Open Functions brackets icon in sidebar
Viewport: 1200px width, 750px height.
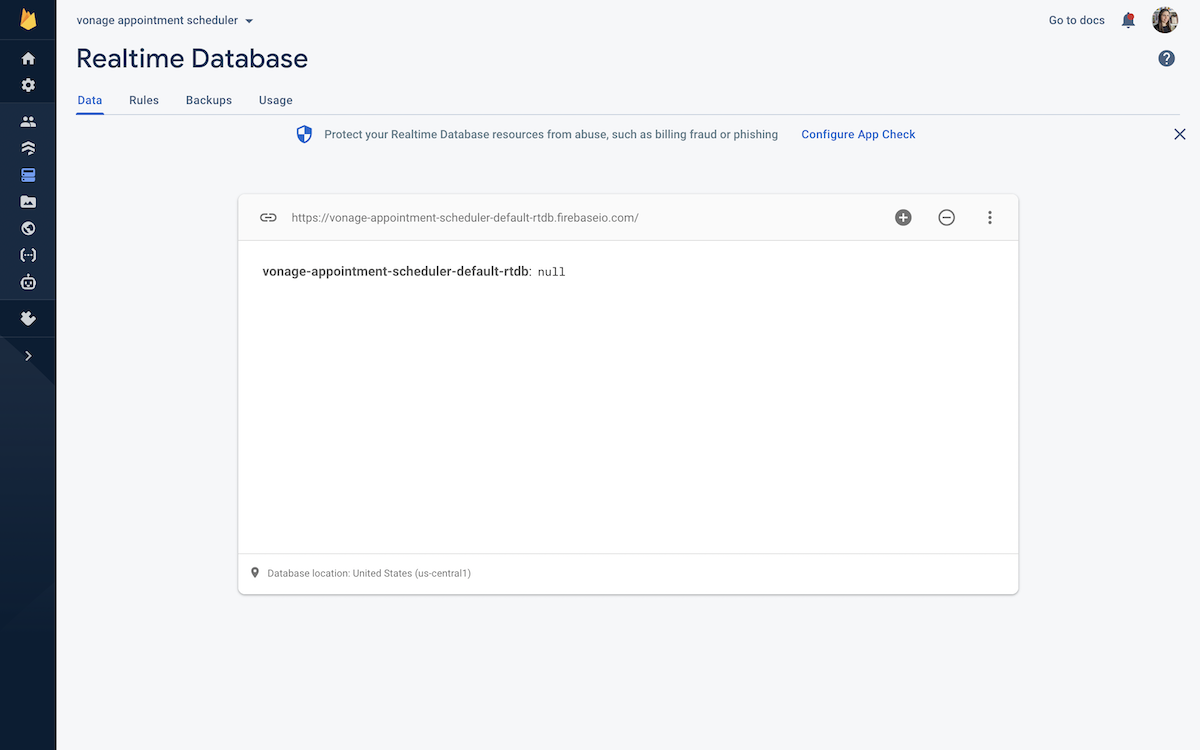(x=28, y=255)
